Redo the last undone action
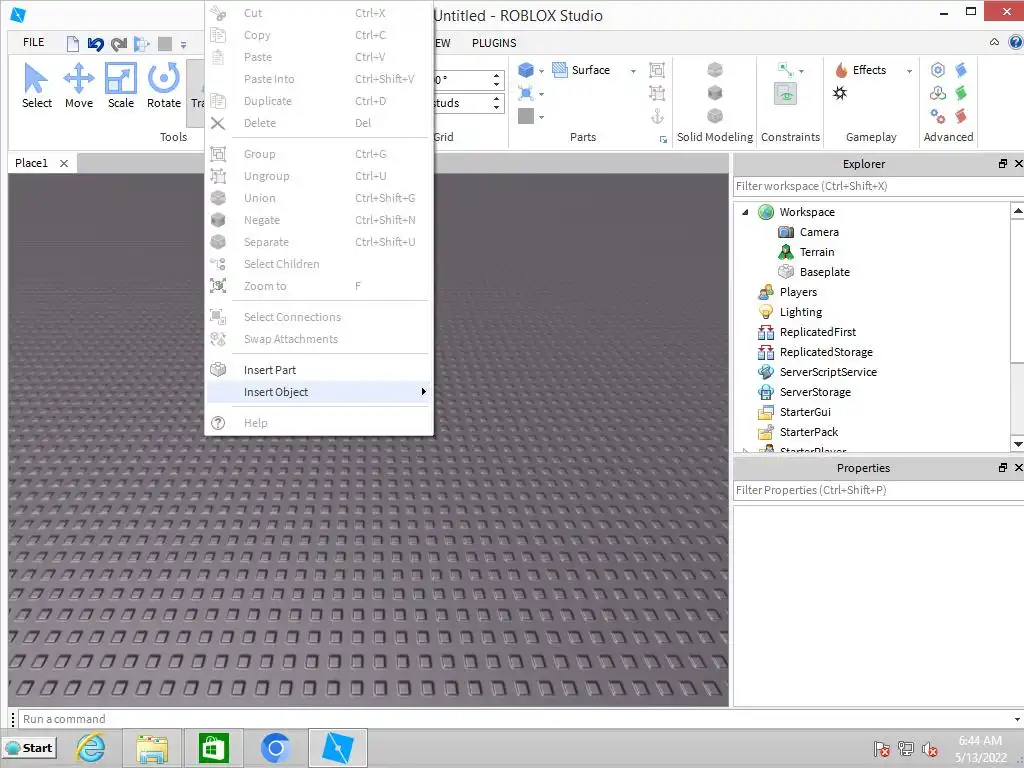 [118, 44]
